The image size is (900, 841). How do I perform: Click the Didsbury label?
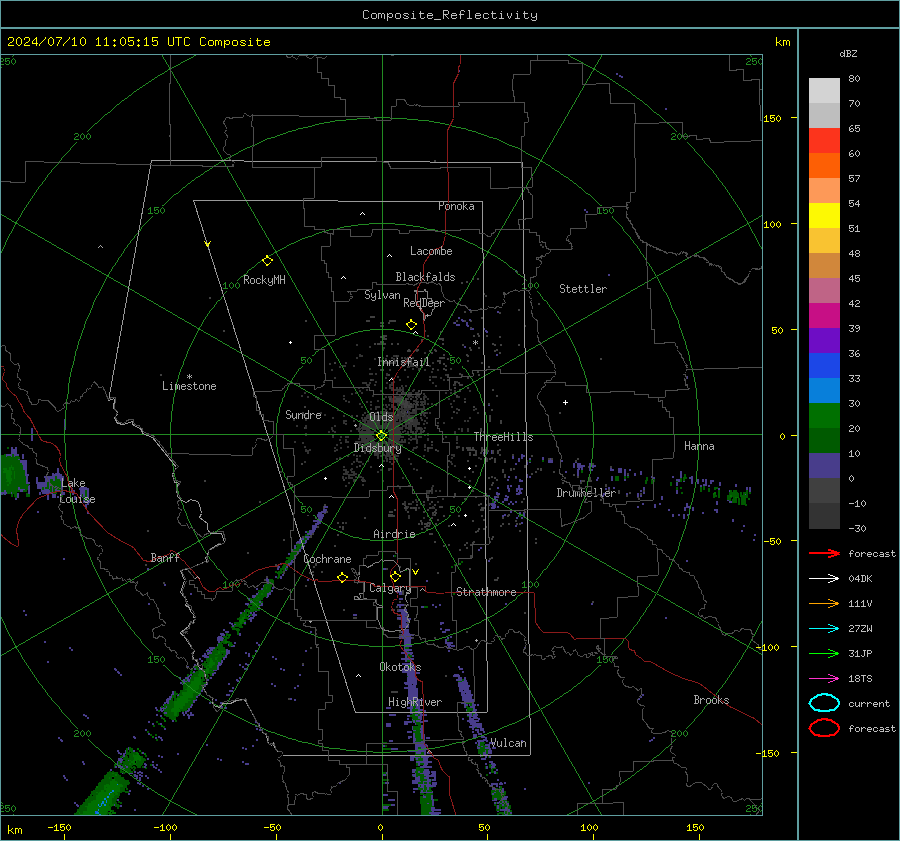click(x=377, y=448)
